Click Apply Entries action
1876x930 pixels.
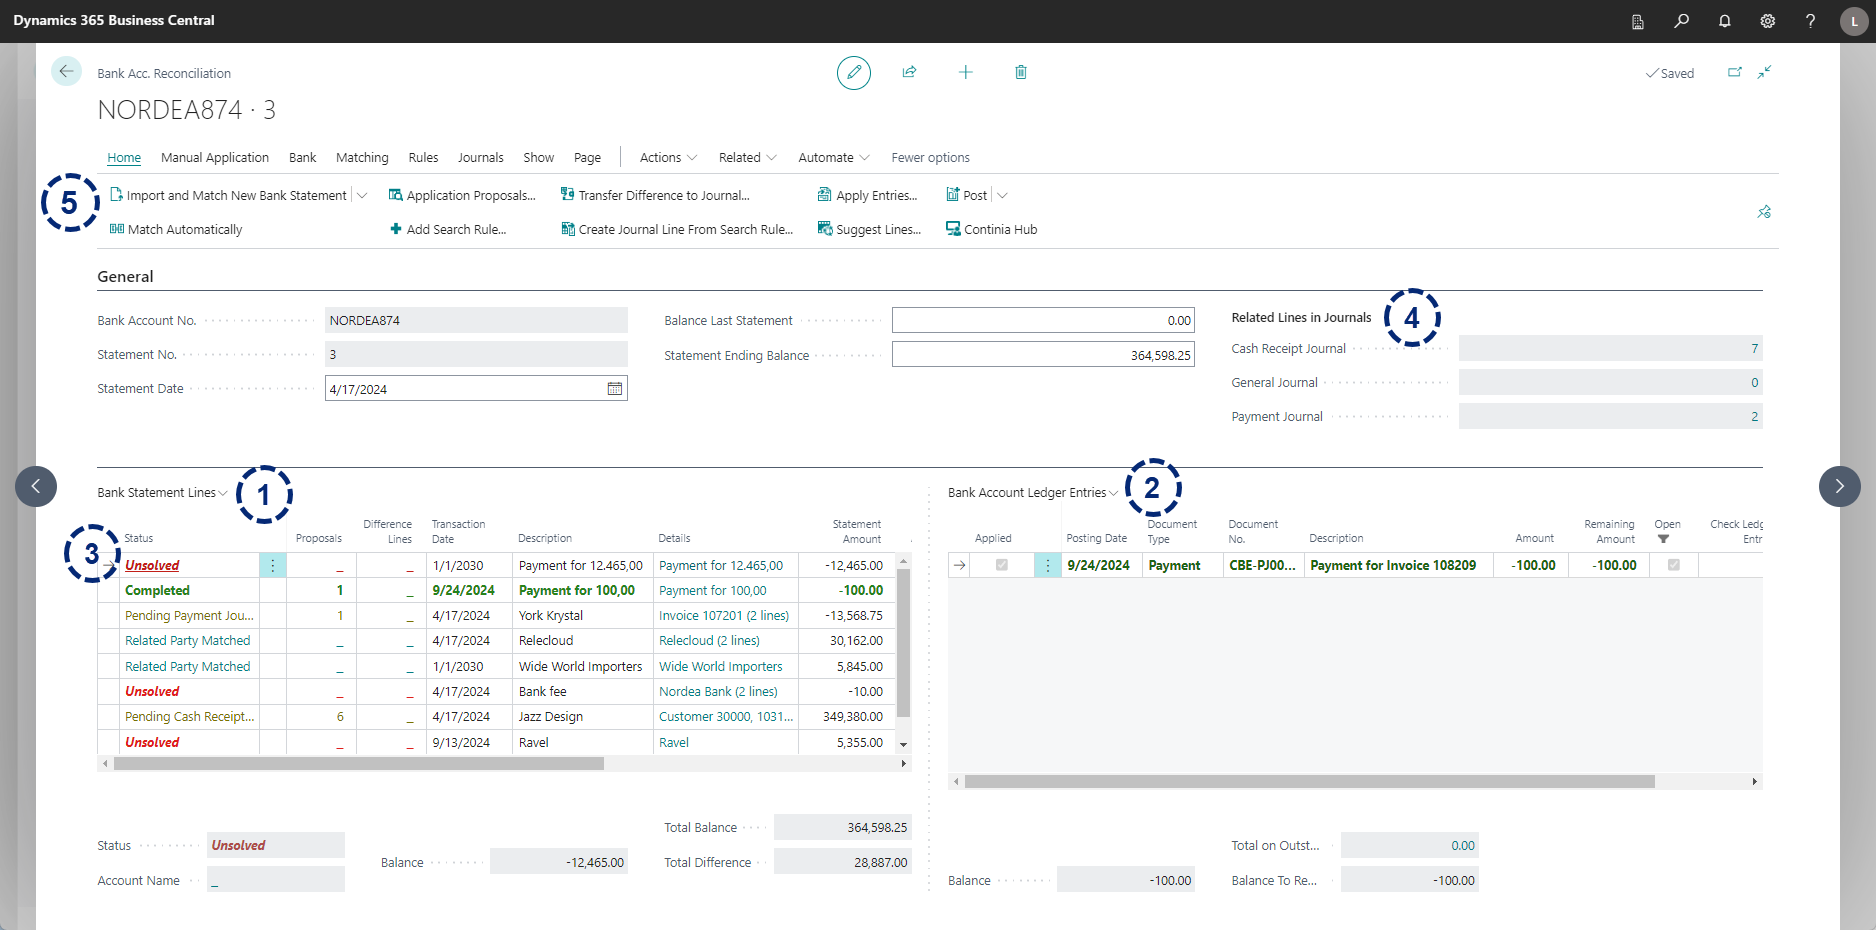point(867,195)
